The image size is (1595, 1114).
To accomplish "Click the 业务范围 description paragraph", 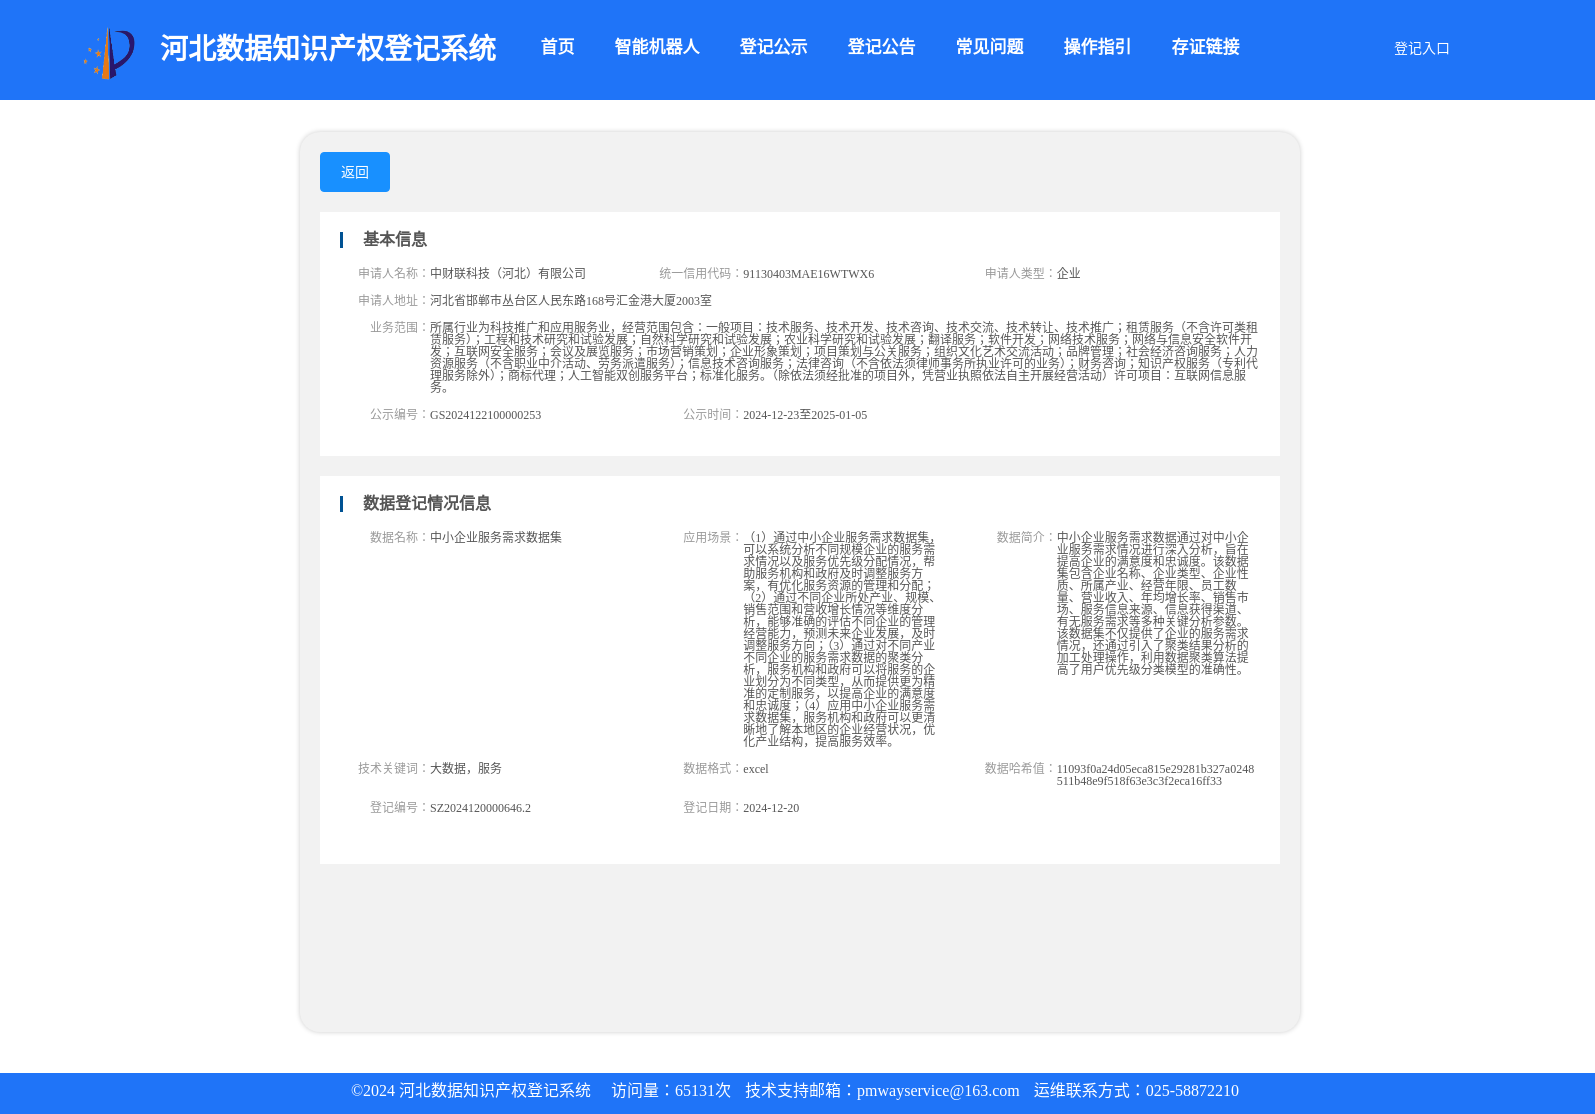I will point(844,357).
